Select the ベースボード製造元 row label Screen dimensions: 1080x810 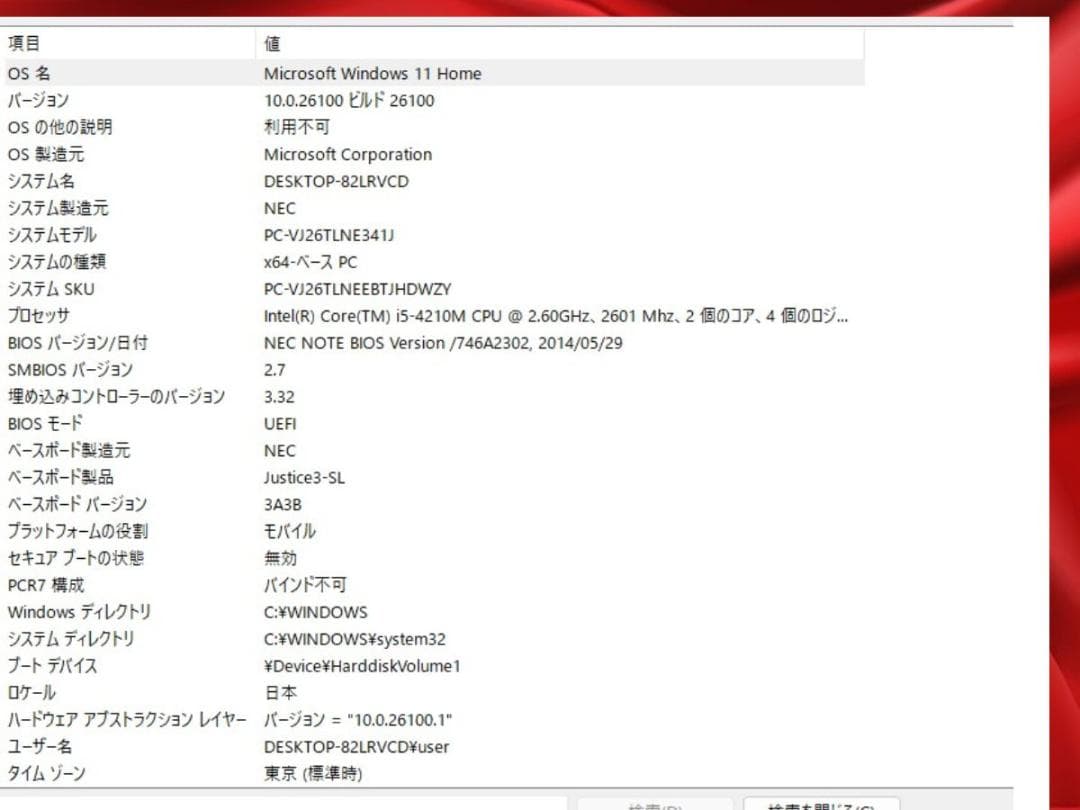(69, 450)
